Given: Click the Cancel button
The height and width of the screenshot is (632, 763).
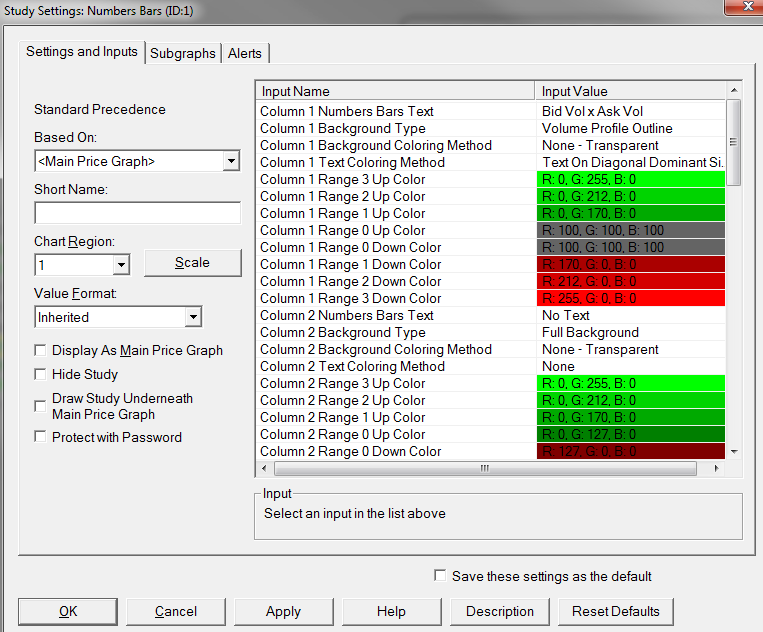Looking at the screenshot, I should tap(176, 612).
